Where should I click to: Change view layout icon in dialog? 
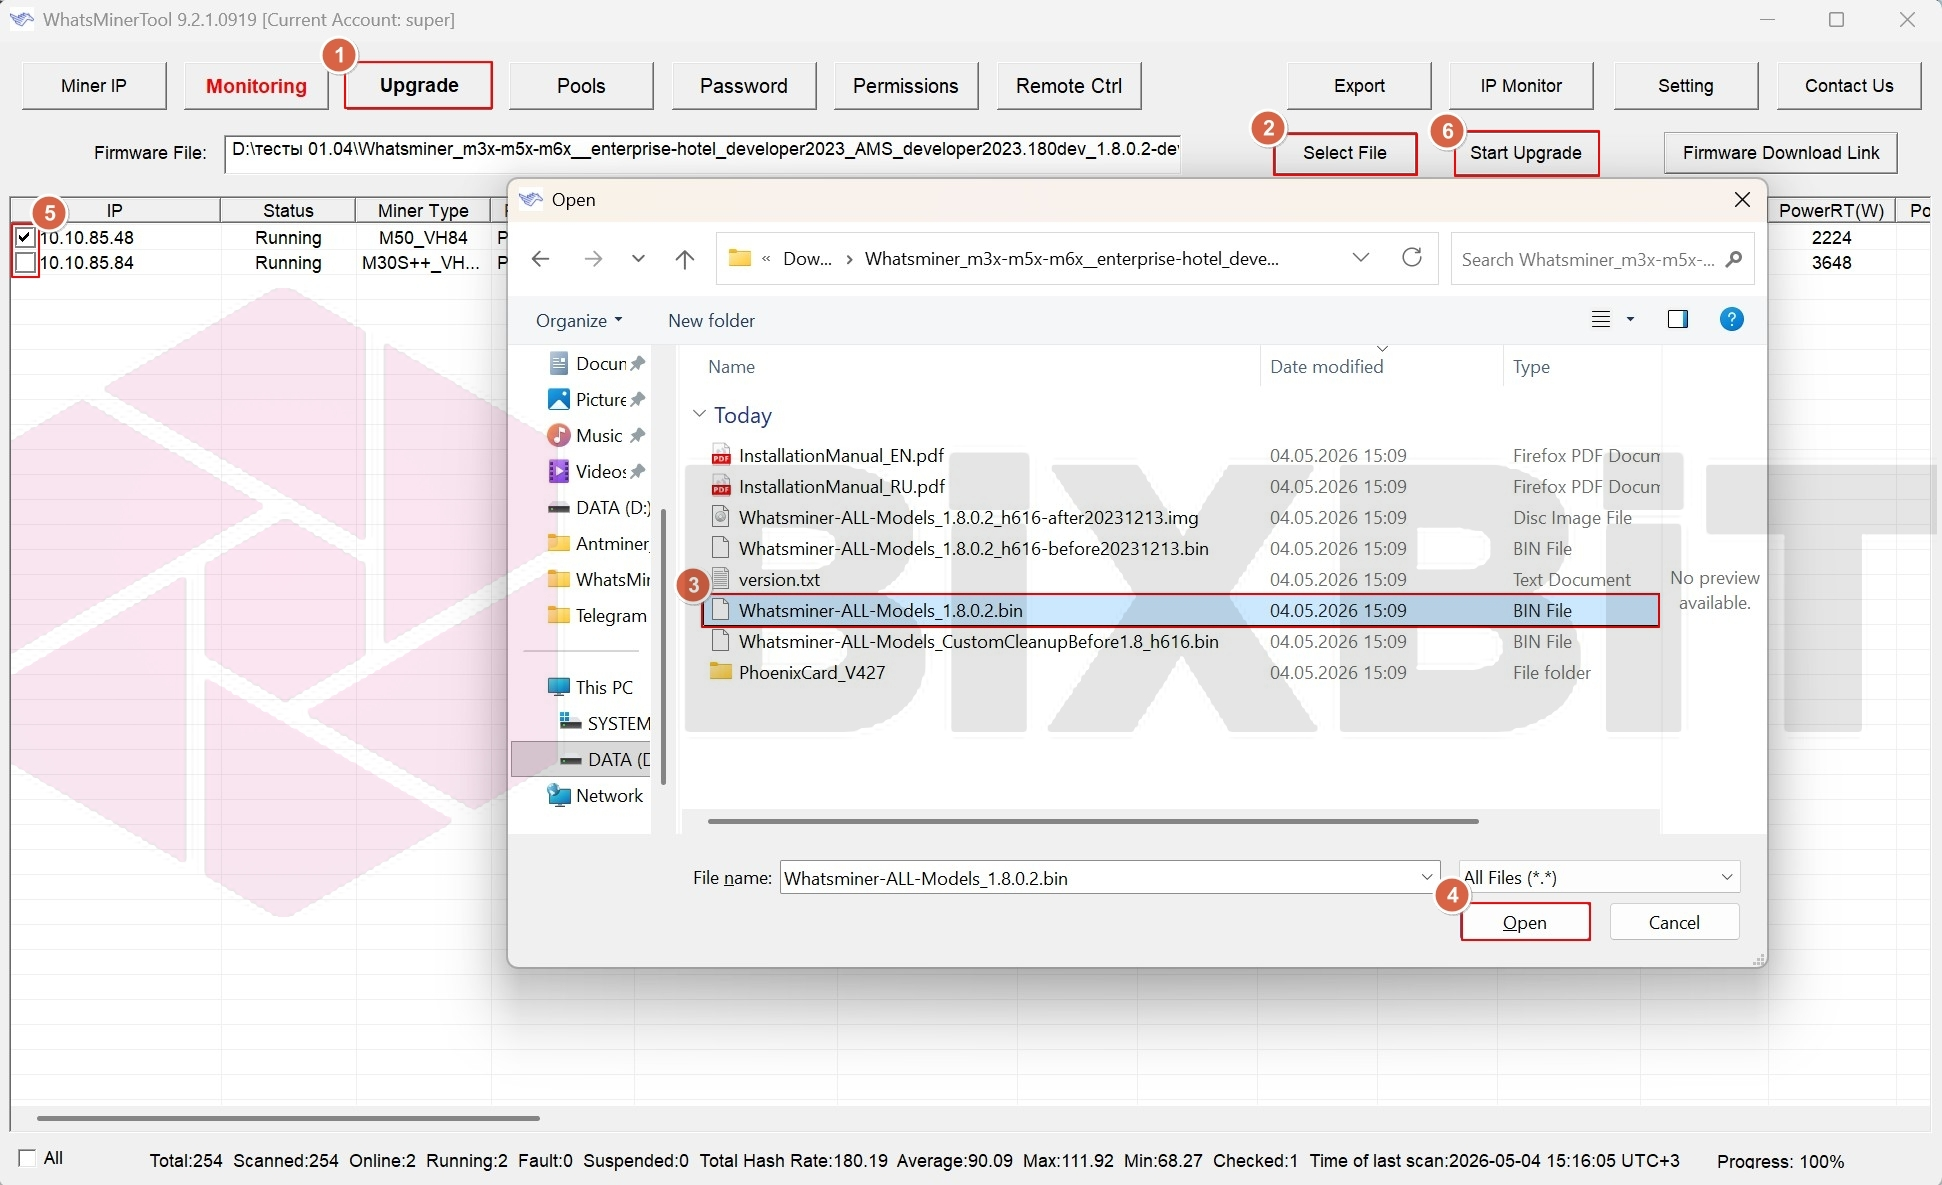[1601, 319]
